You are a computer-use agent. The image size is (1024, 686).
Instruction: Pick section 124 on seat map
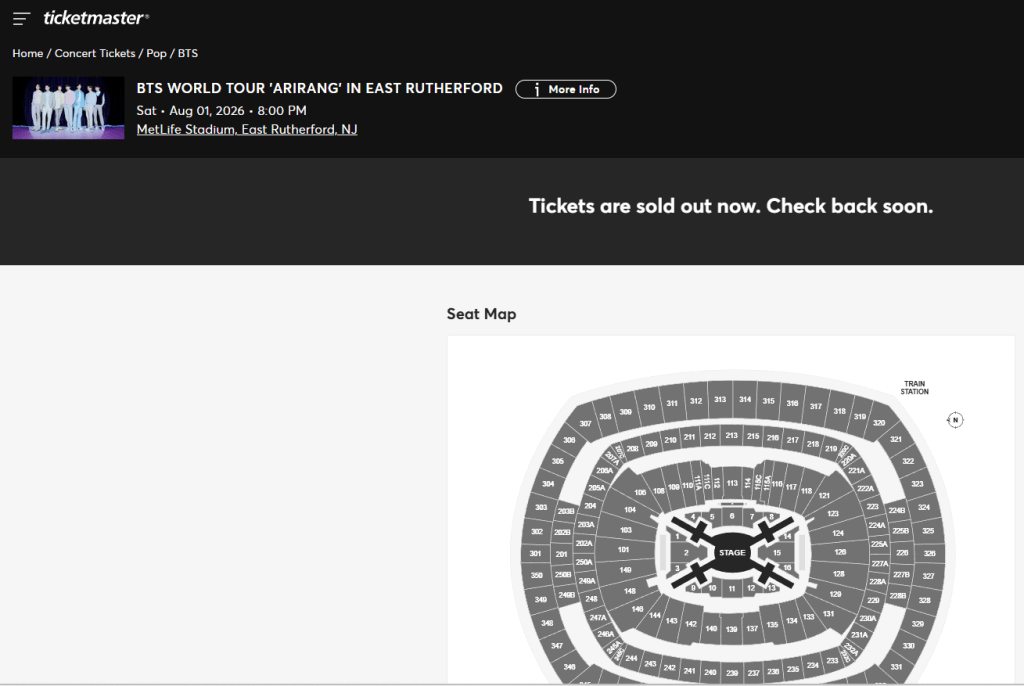point(838,533)
